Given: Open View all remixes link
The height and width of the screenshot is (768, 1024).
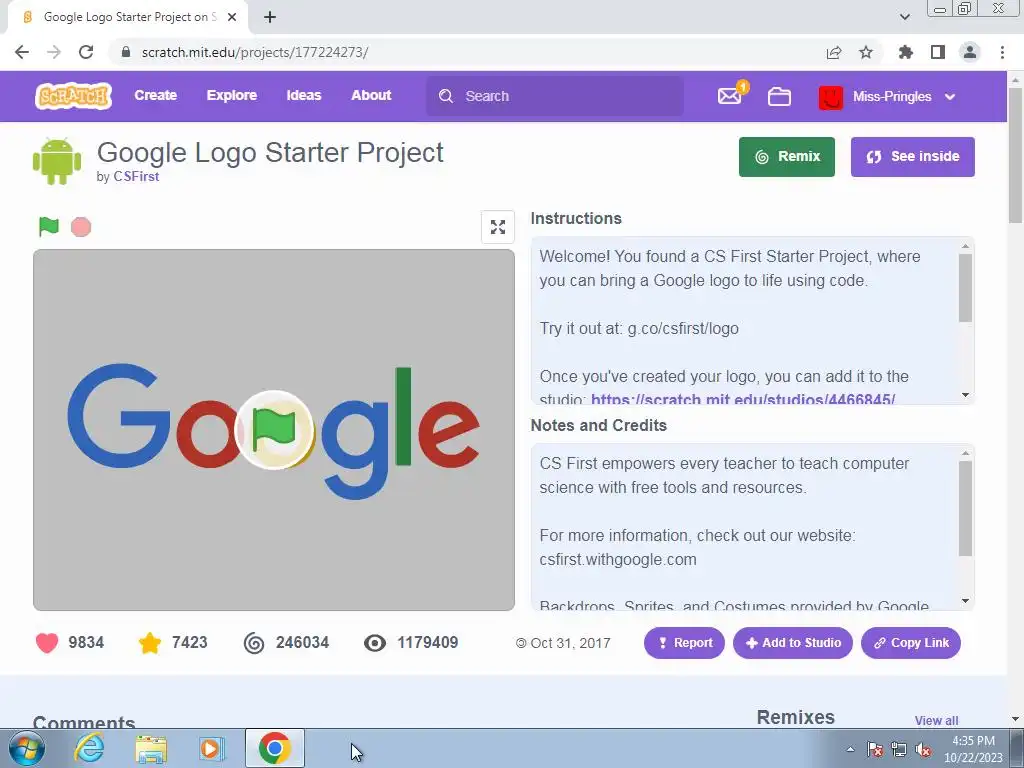Looking at the screenshot, I should click(936, 720).
